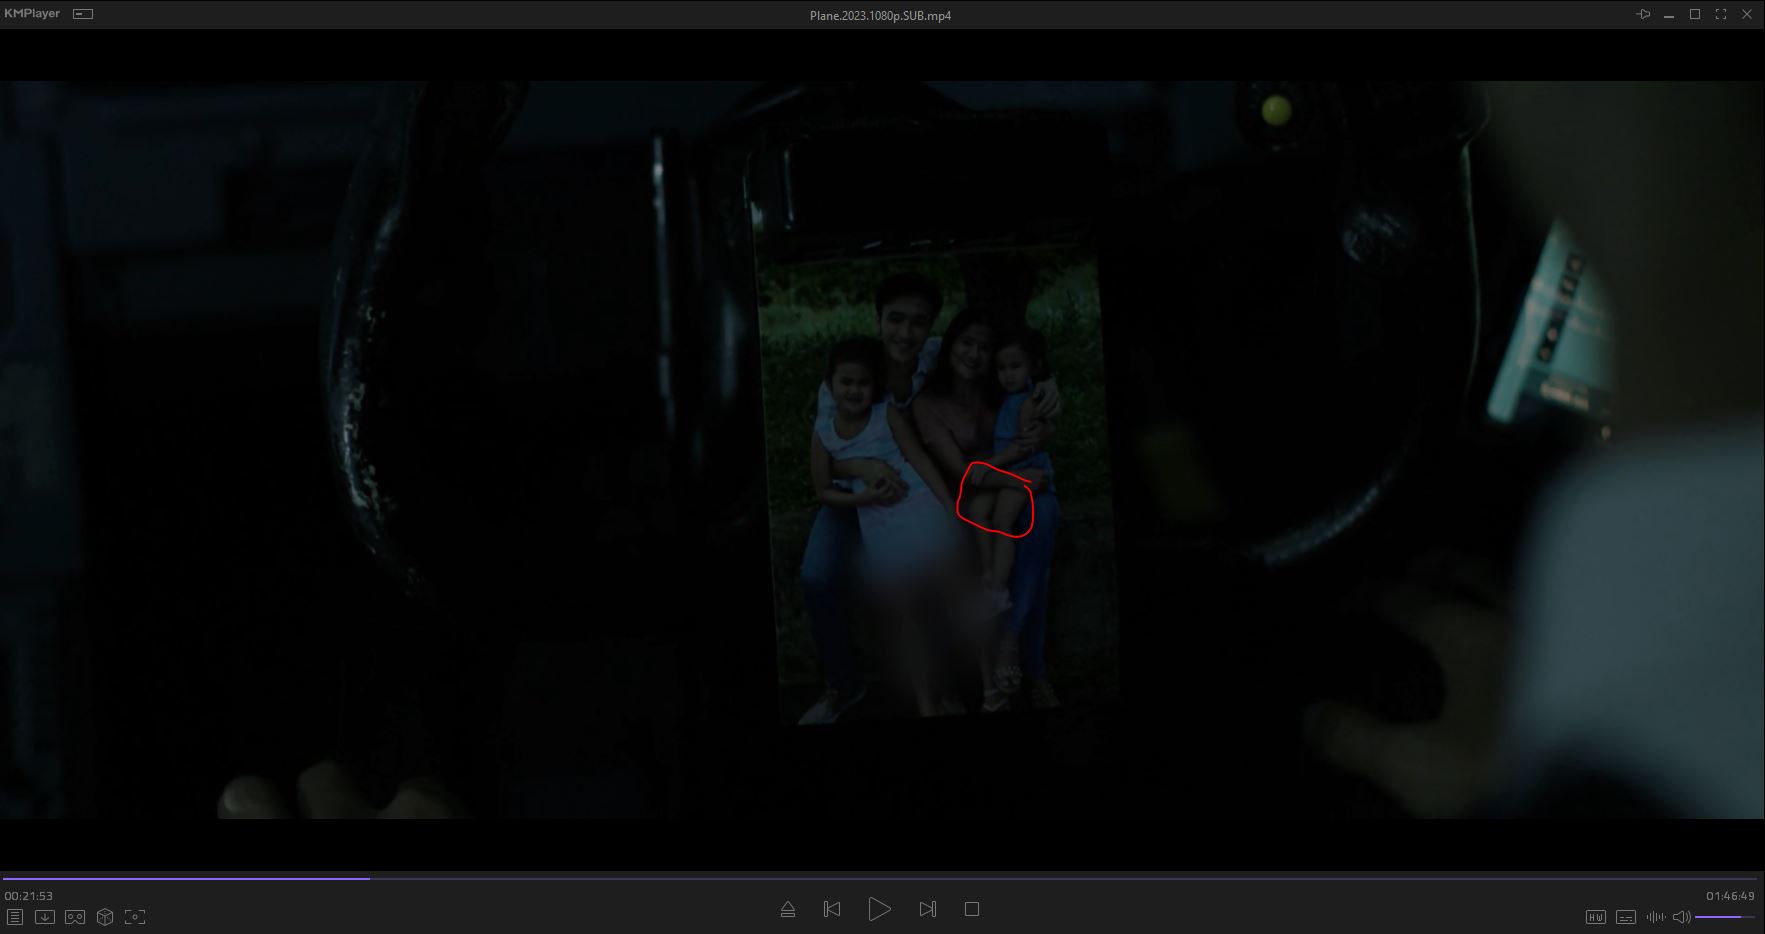This screenshot has width=1765, height=934.
Task: Pin the player window on top
Action: [1642, 14]
